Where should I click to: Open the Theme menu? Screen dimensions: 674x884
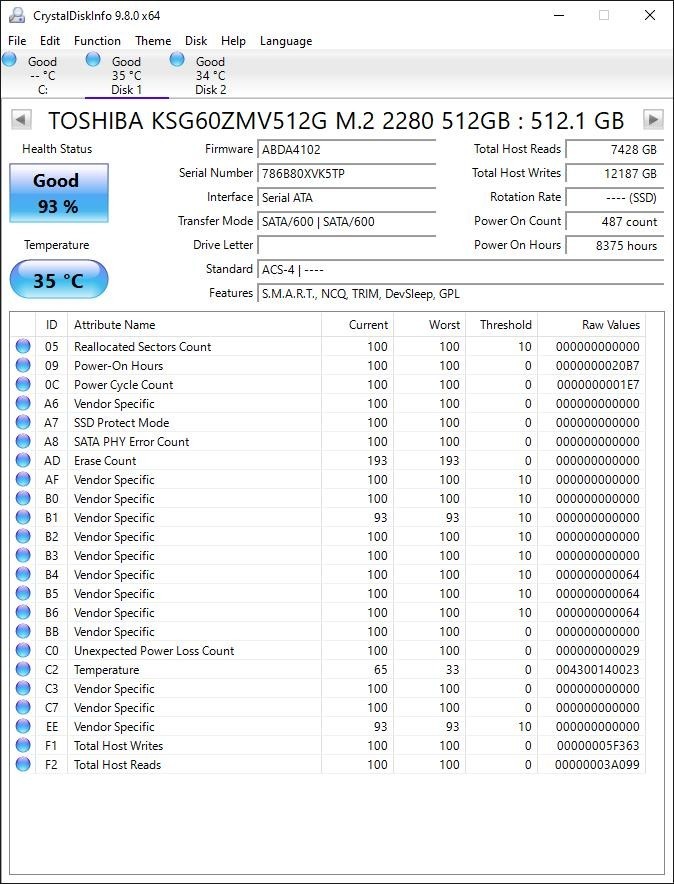click(x=153, y=41)
